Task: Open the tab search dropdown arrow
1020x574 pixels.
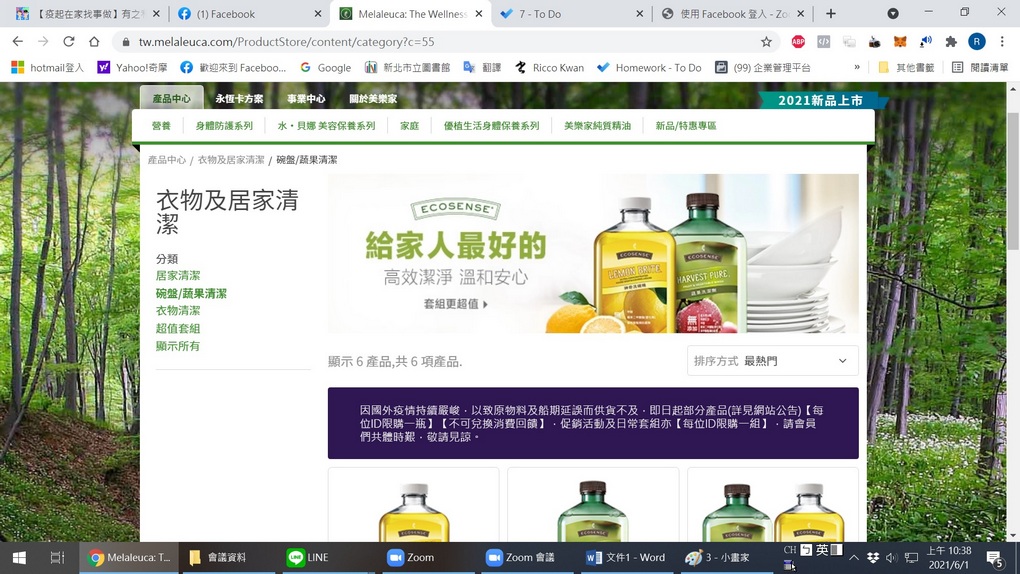Action: (x=893, y=14)
